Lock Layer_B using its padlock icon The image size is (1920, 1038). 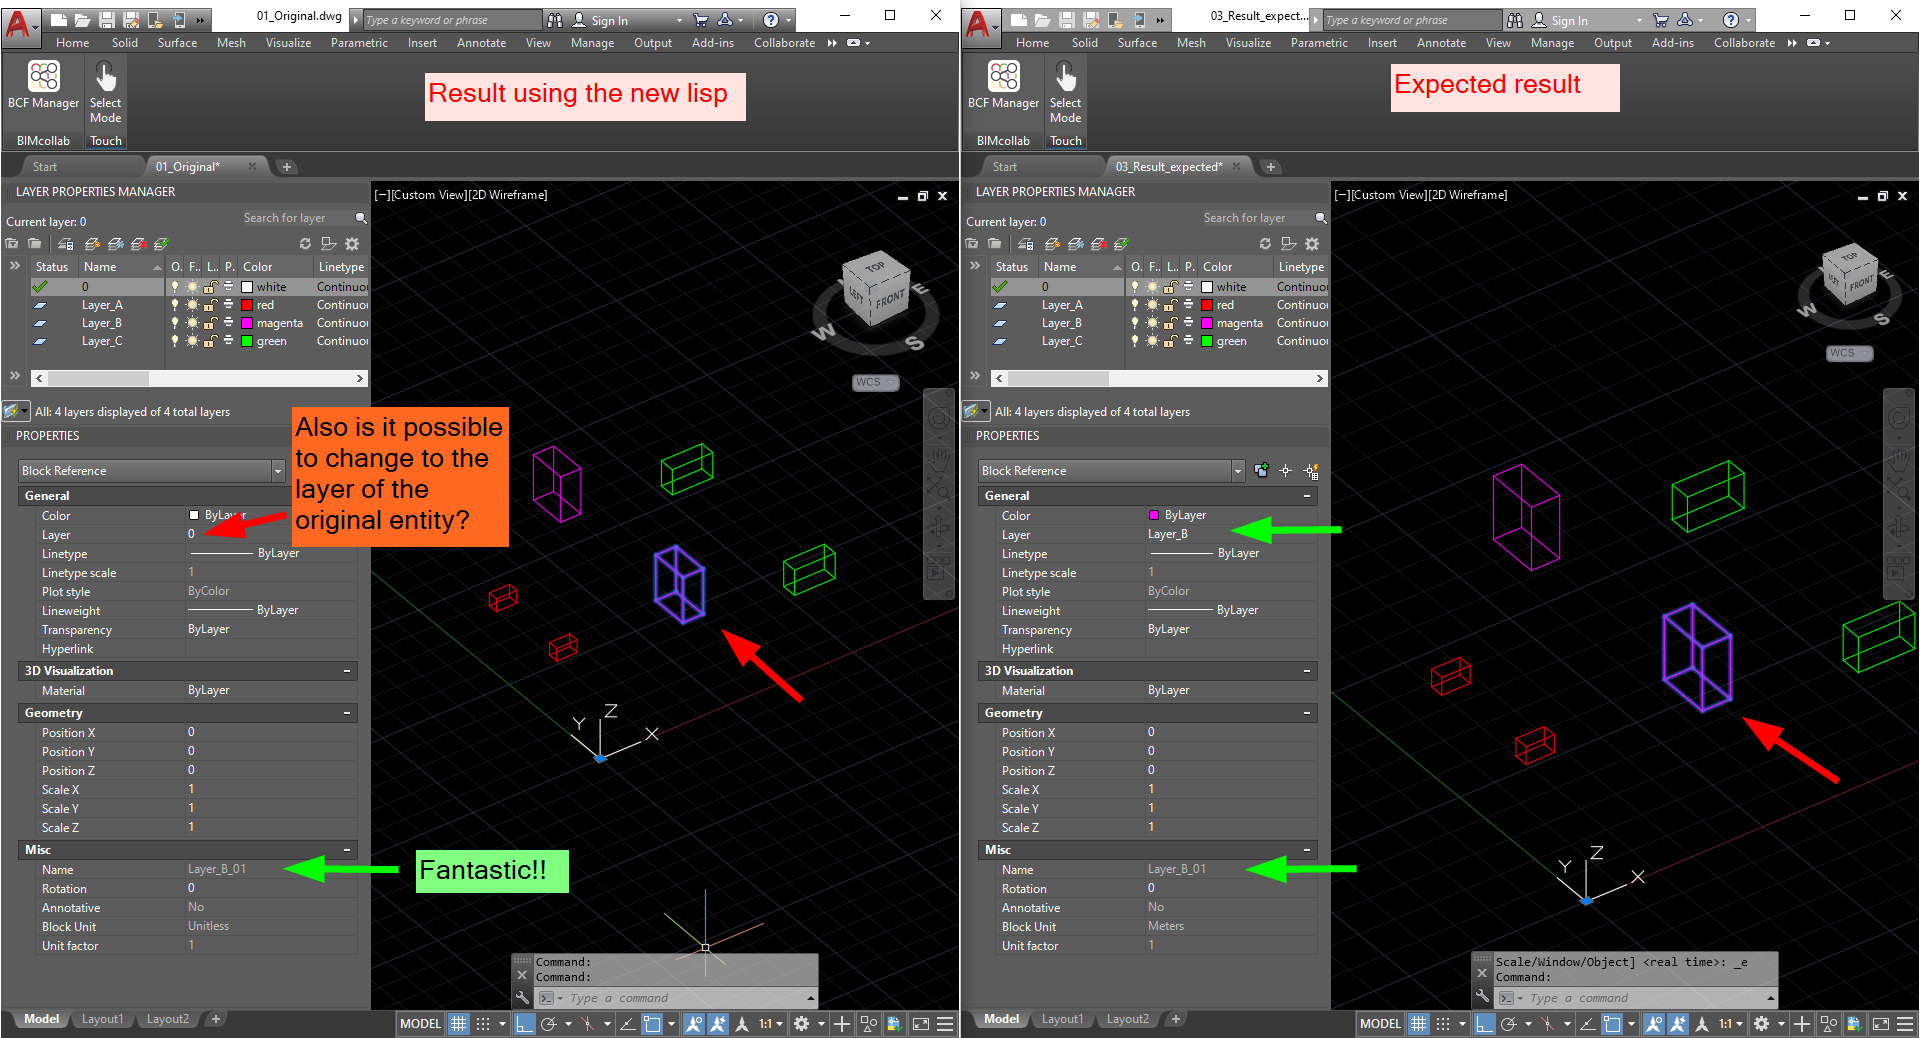[211, 323]
